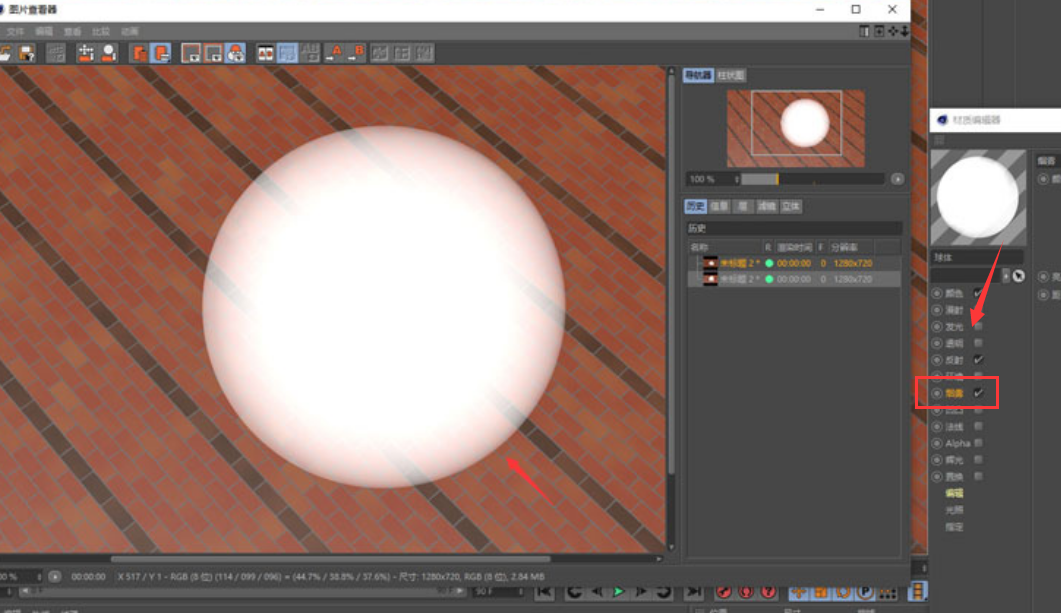Open the 文件 (File) menu
The width and height of the screenshot is (1061, 613).
(x=15, y=32)
